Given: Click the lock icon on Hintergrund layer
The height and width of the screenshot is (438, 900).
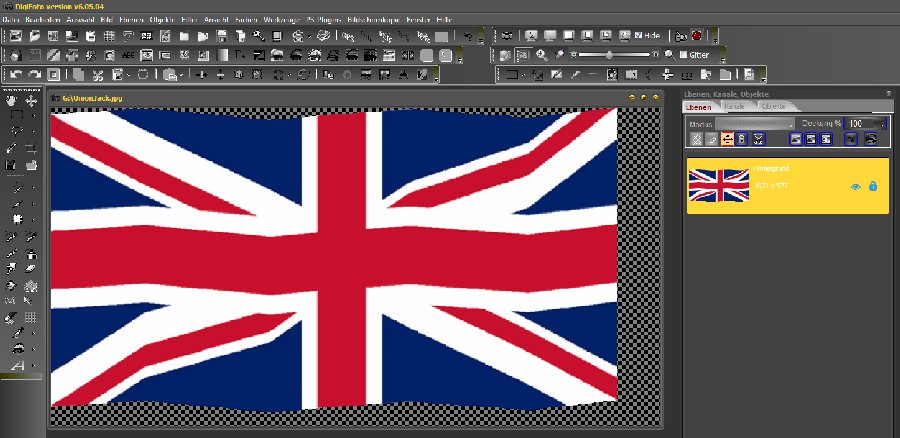Looking at the screenshot, I should click(x=873, y=186).
